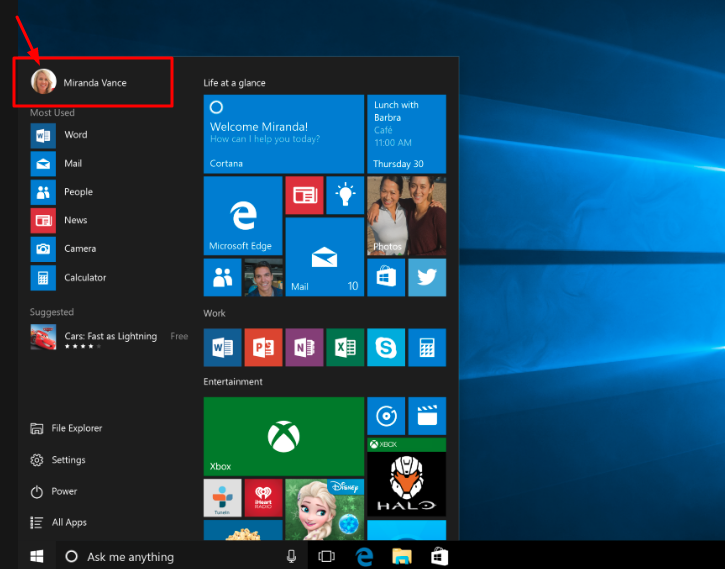Open Mail in the Most Used list
725x569 pixels.
56,164
